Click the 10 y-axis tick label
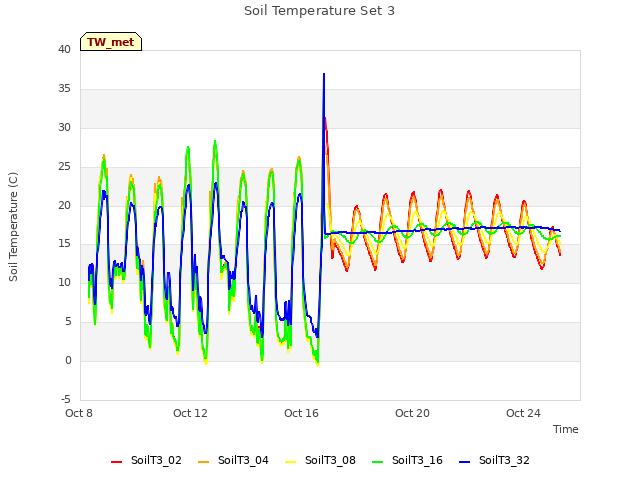 tap(64, 283)
